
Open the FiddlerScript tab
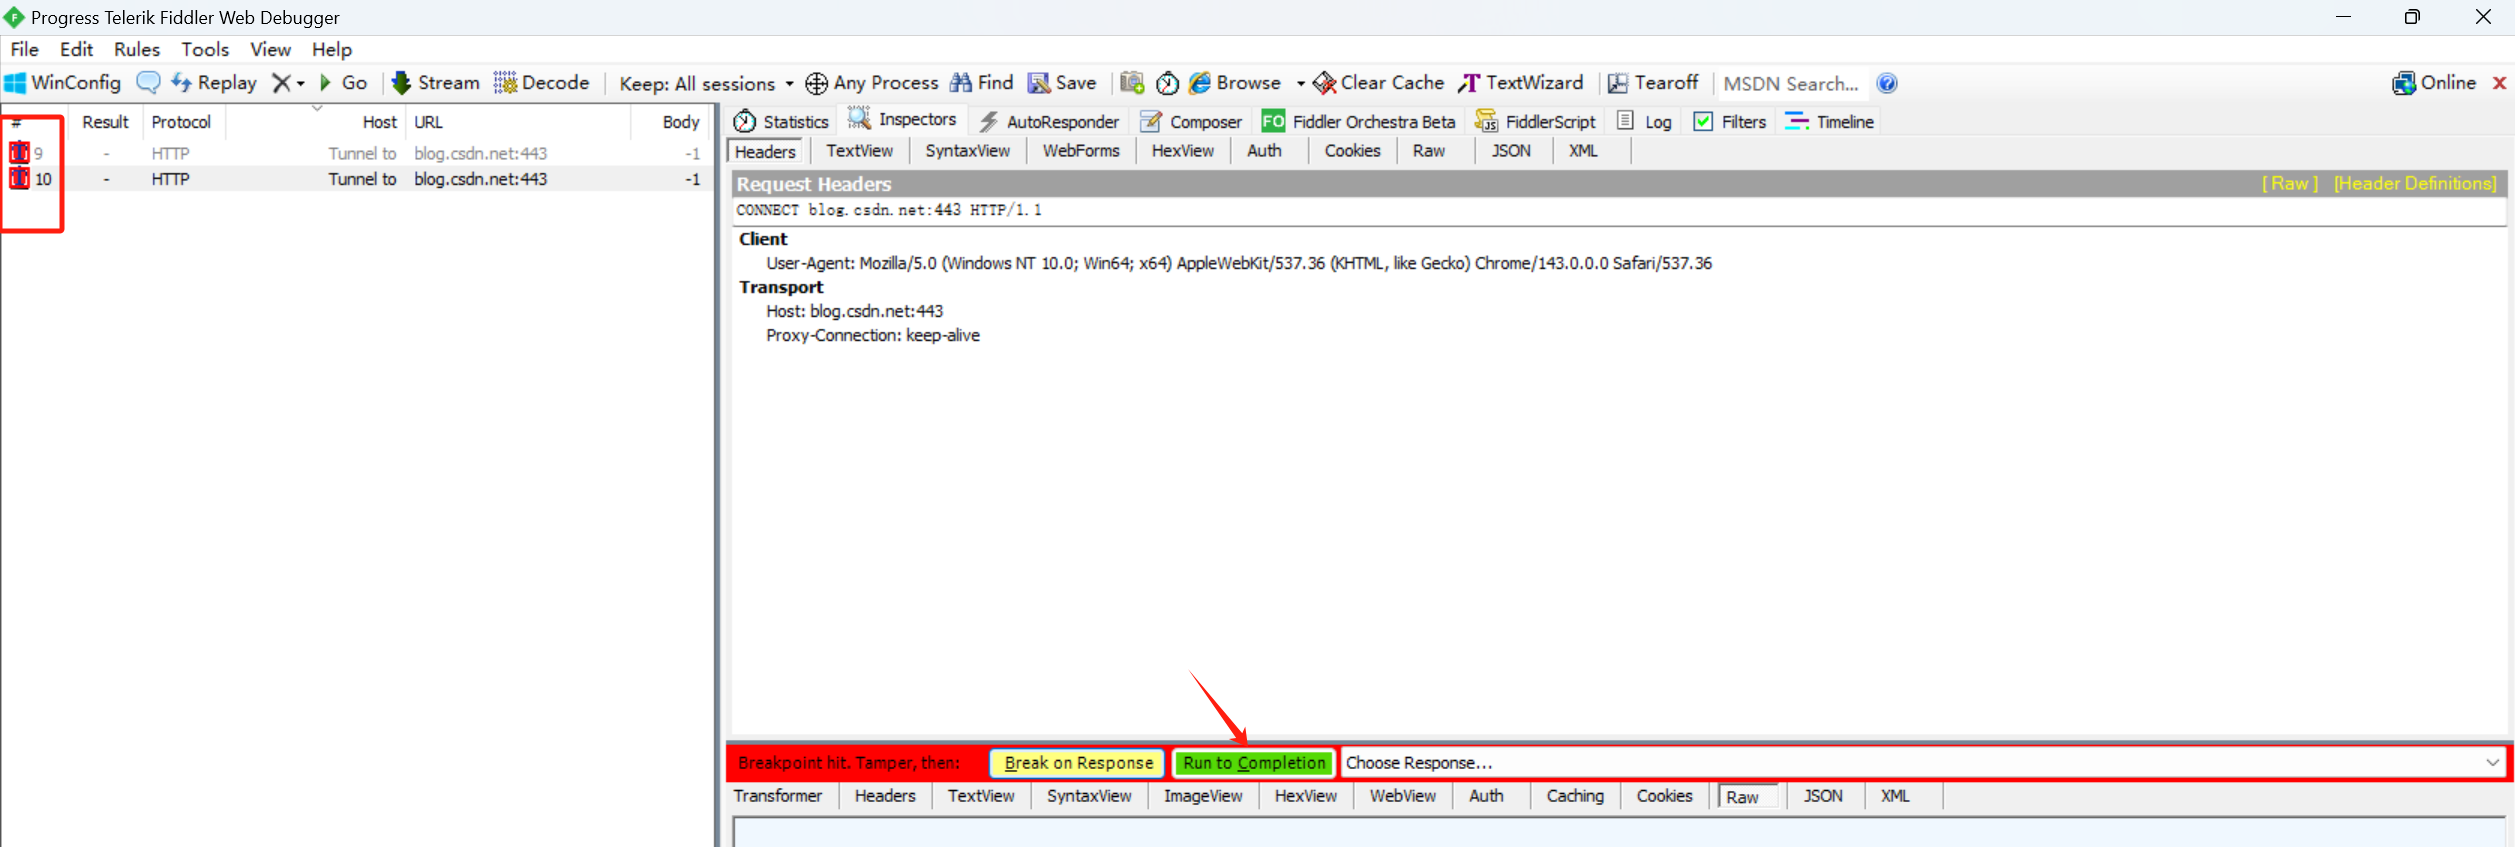tap(1535, 122)
